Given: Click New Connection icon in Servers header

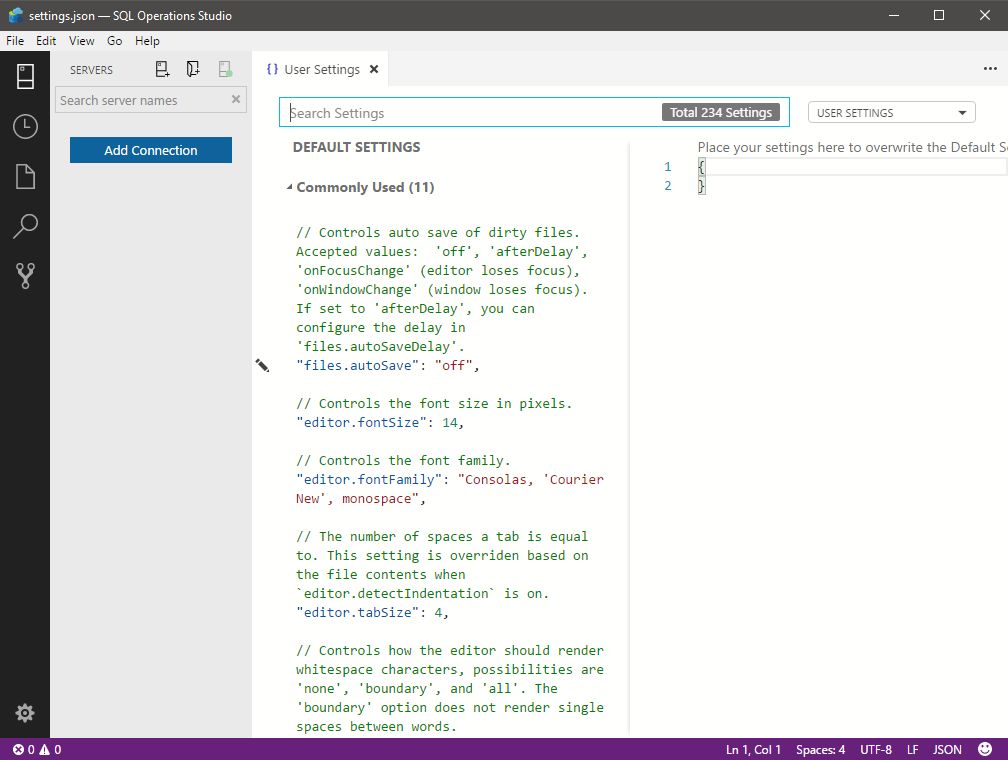Looking at the screenshot, I should coord(163,69).
